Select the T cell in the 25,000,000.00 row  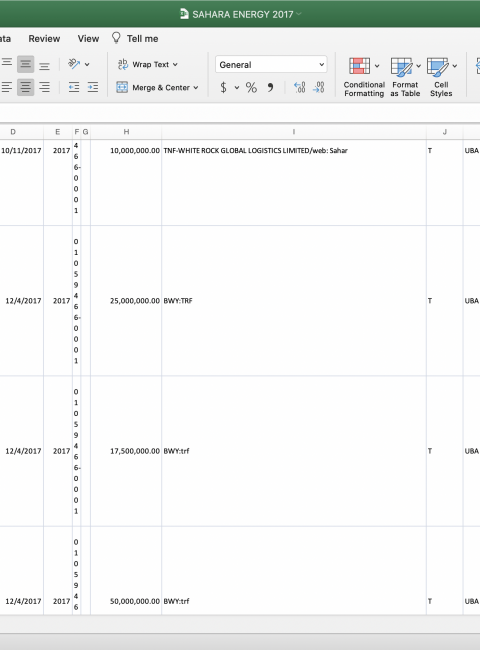tap(444, 301)
